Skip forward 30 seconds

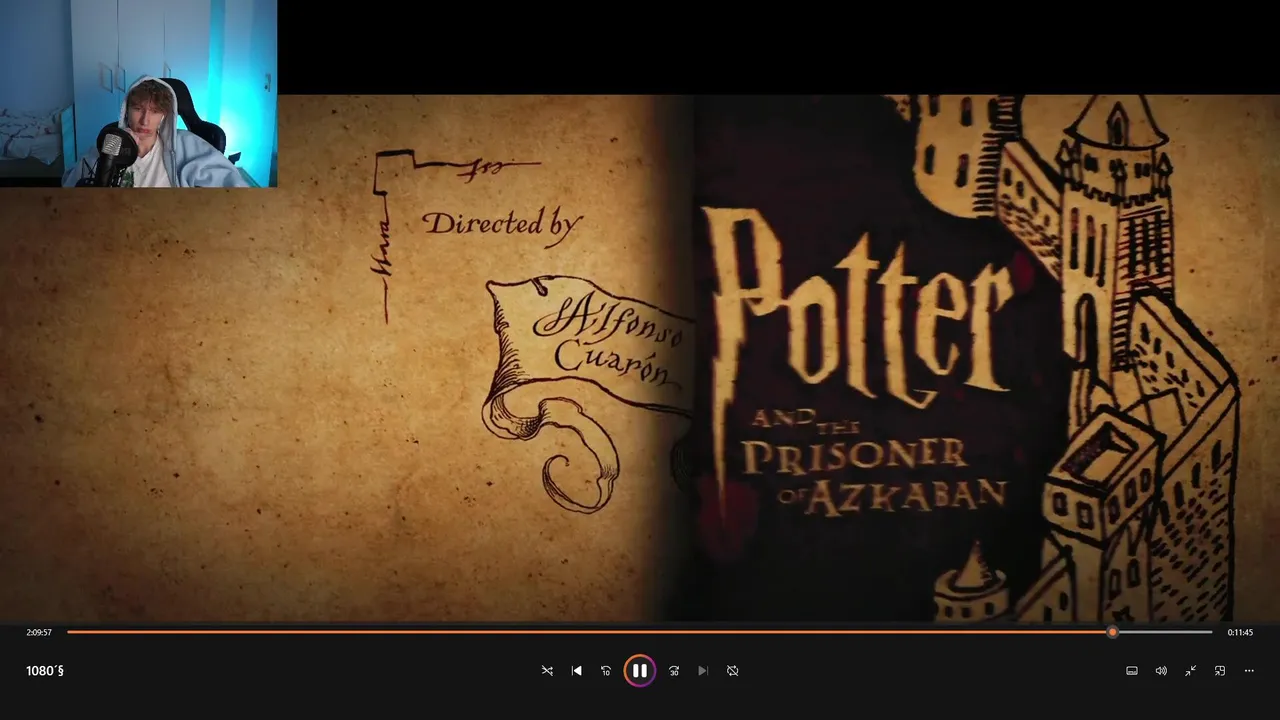674,671
